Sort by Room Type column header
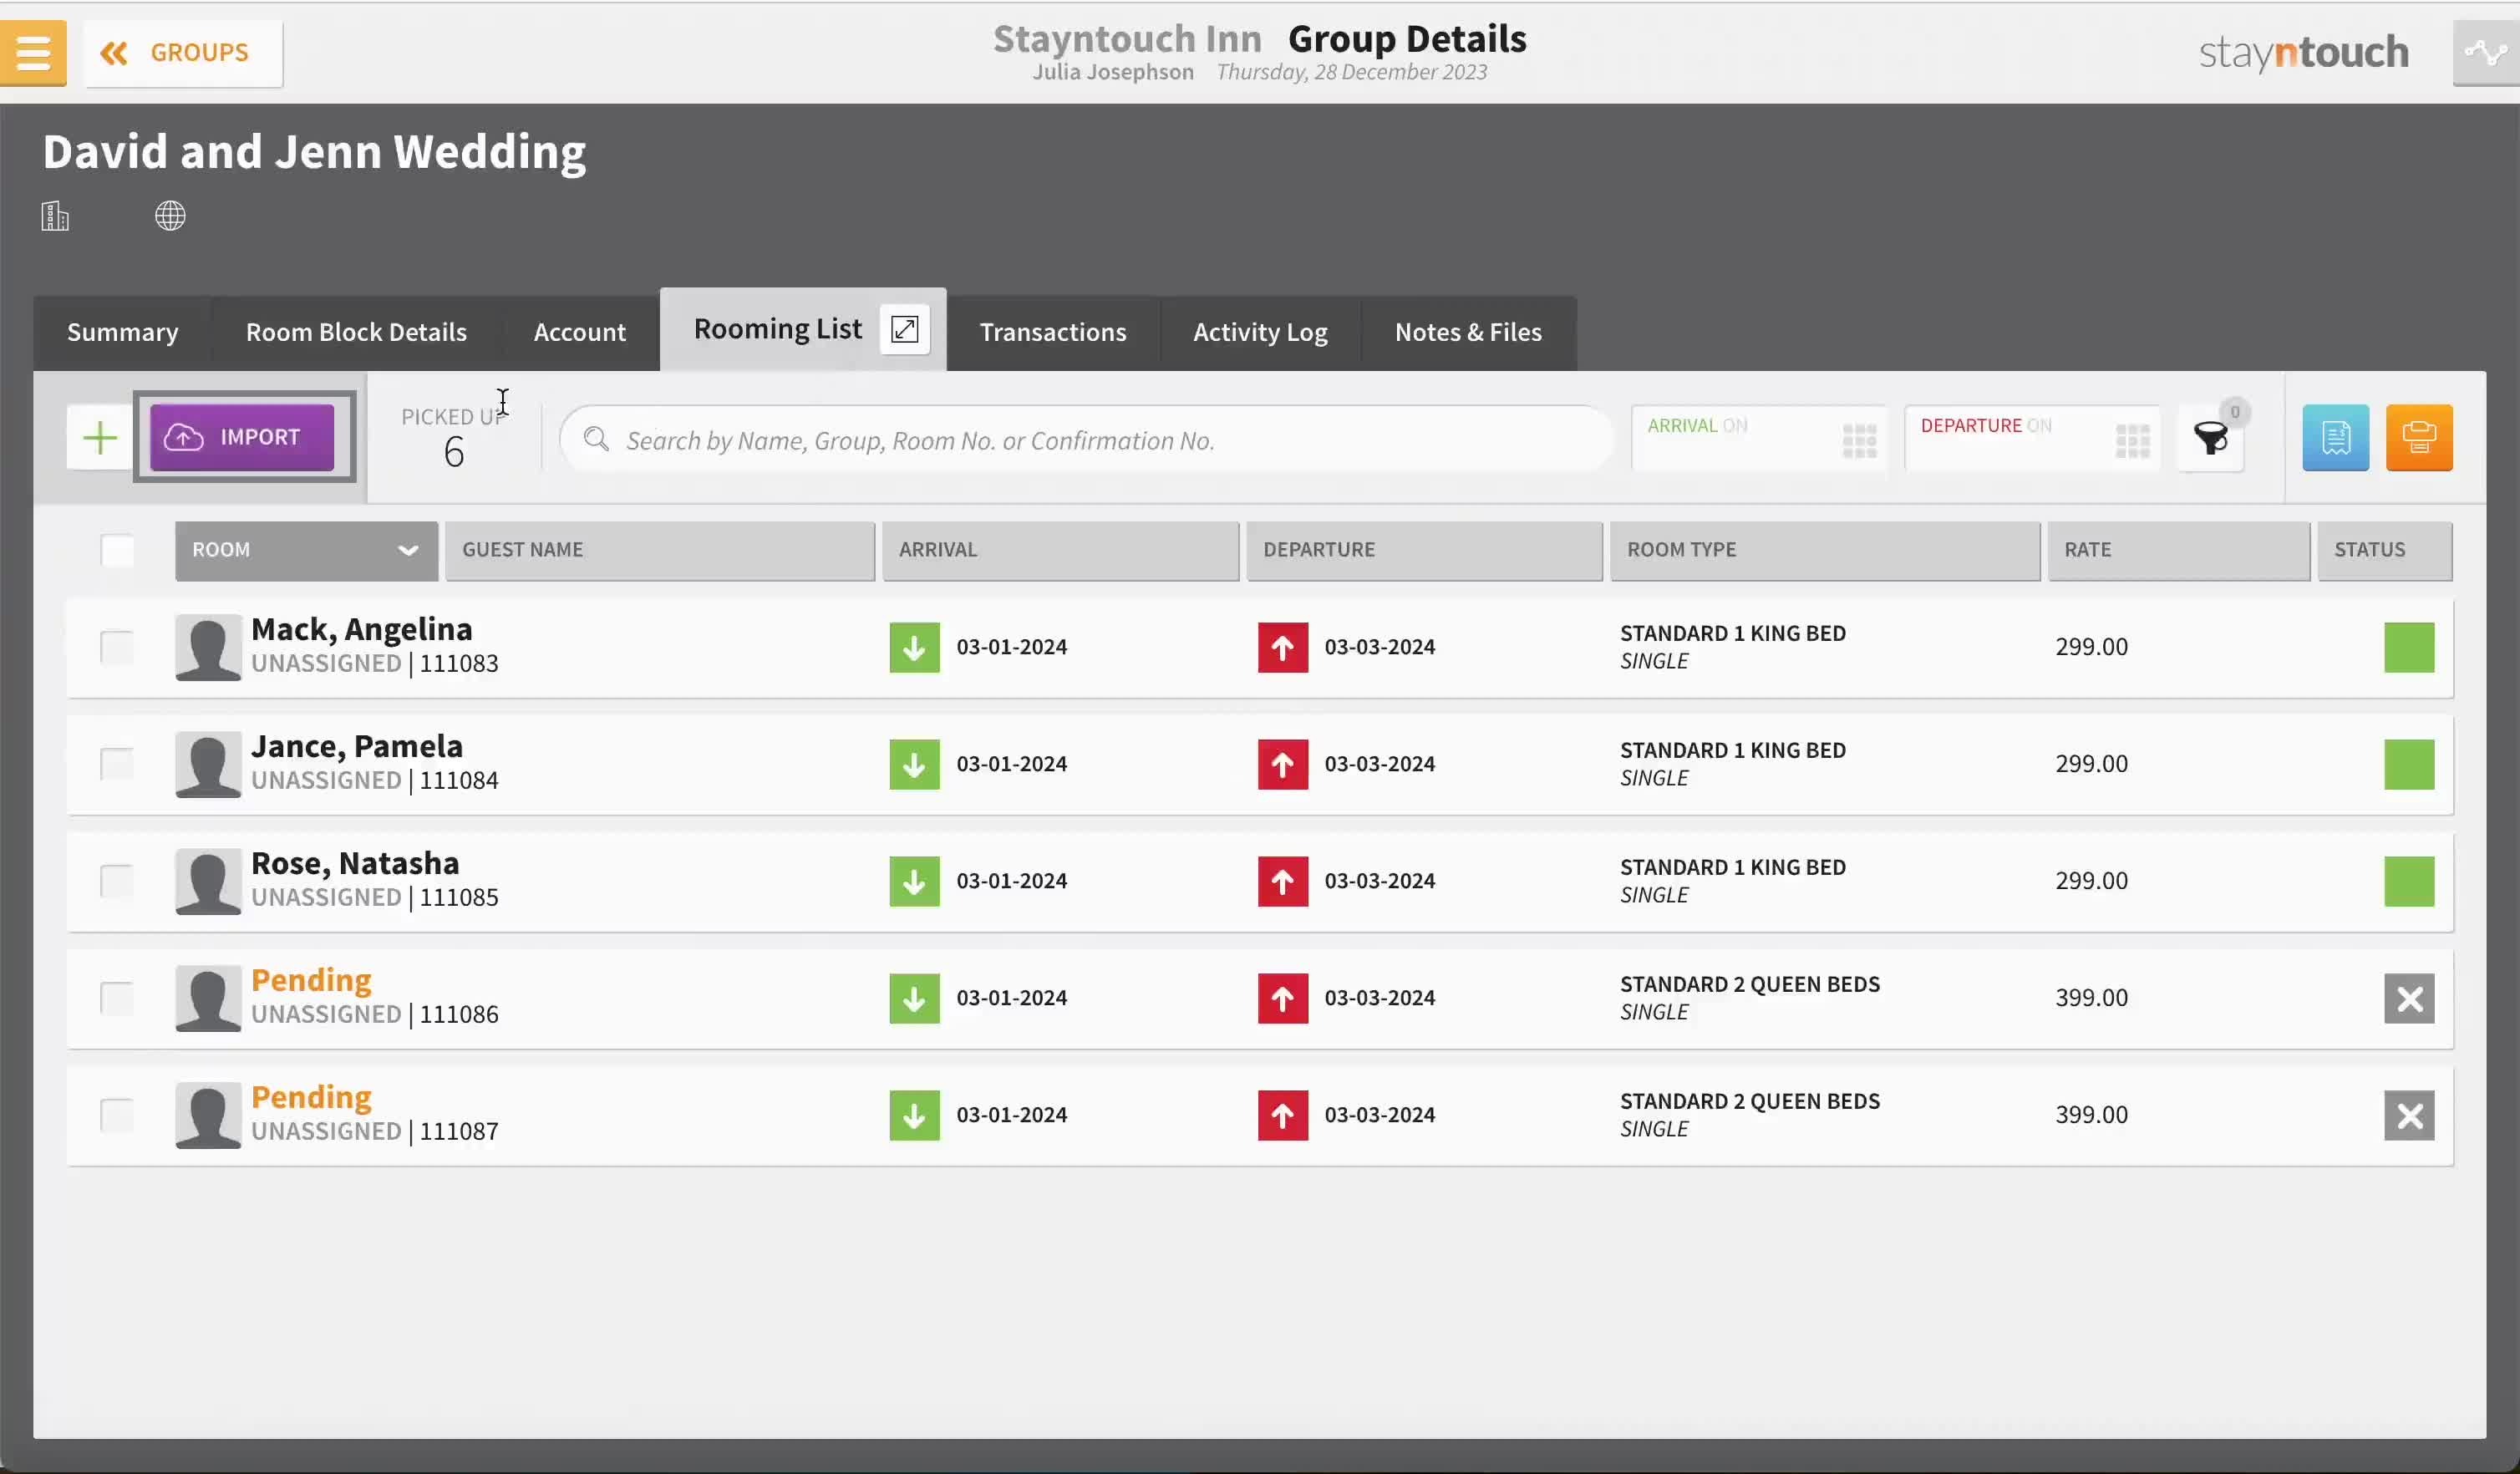The width and height of the screenshot is (2520, 1474). pos(1825,551)
